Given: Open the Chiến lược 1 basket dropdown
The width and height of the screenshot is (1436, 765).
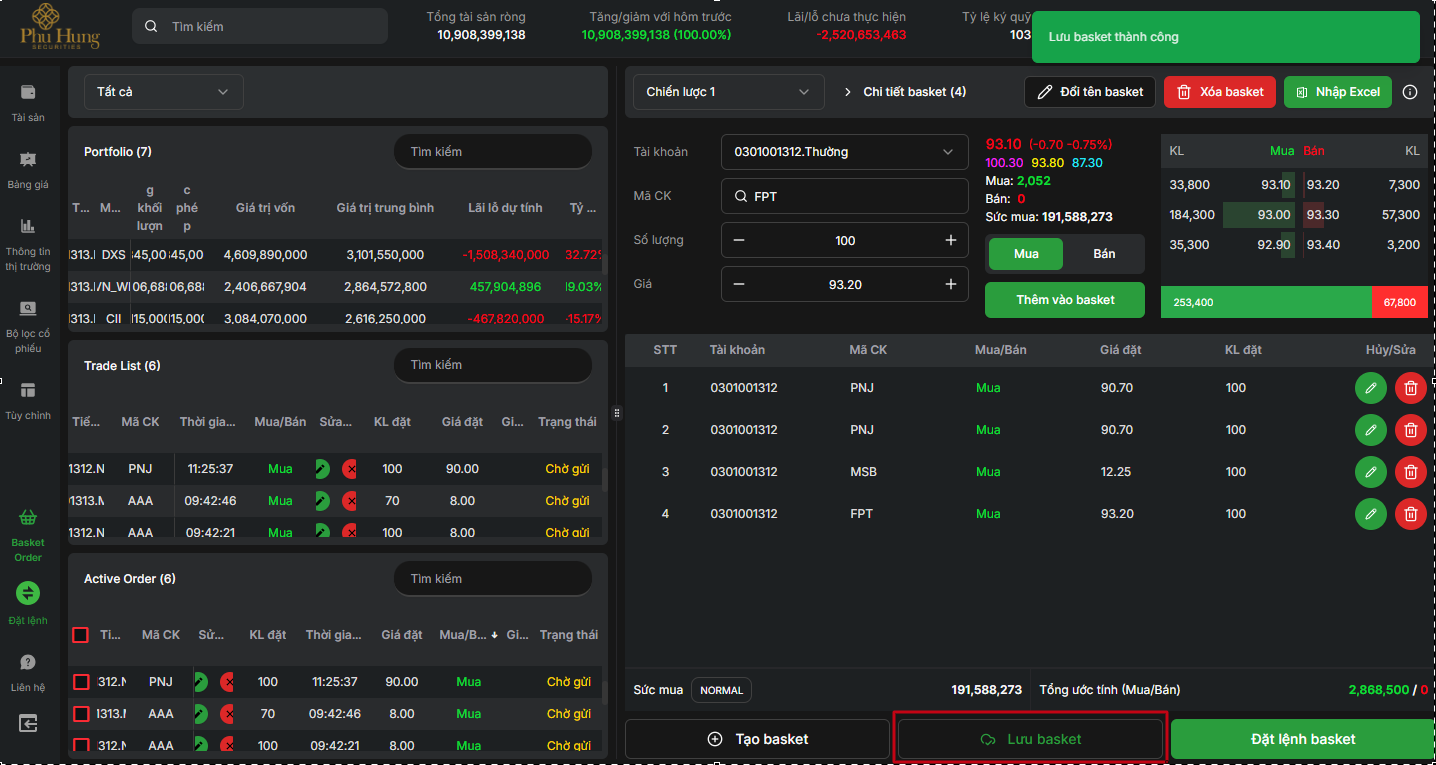Looking at the screenshot, I should [x=728, y=92].
